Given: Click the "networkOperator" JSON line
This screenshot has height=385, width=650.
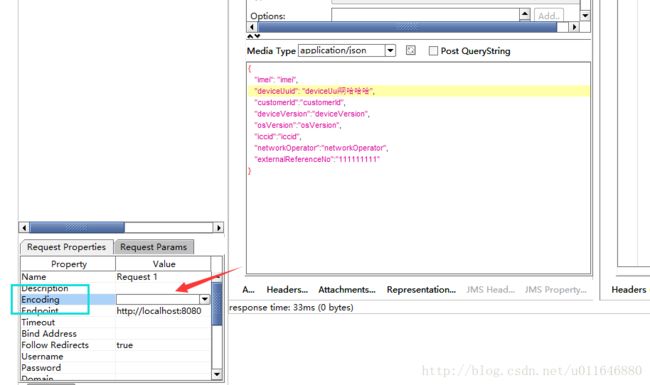Looking at the screenshot, I should pos(321,148).
